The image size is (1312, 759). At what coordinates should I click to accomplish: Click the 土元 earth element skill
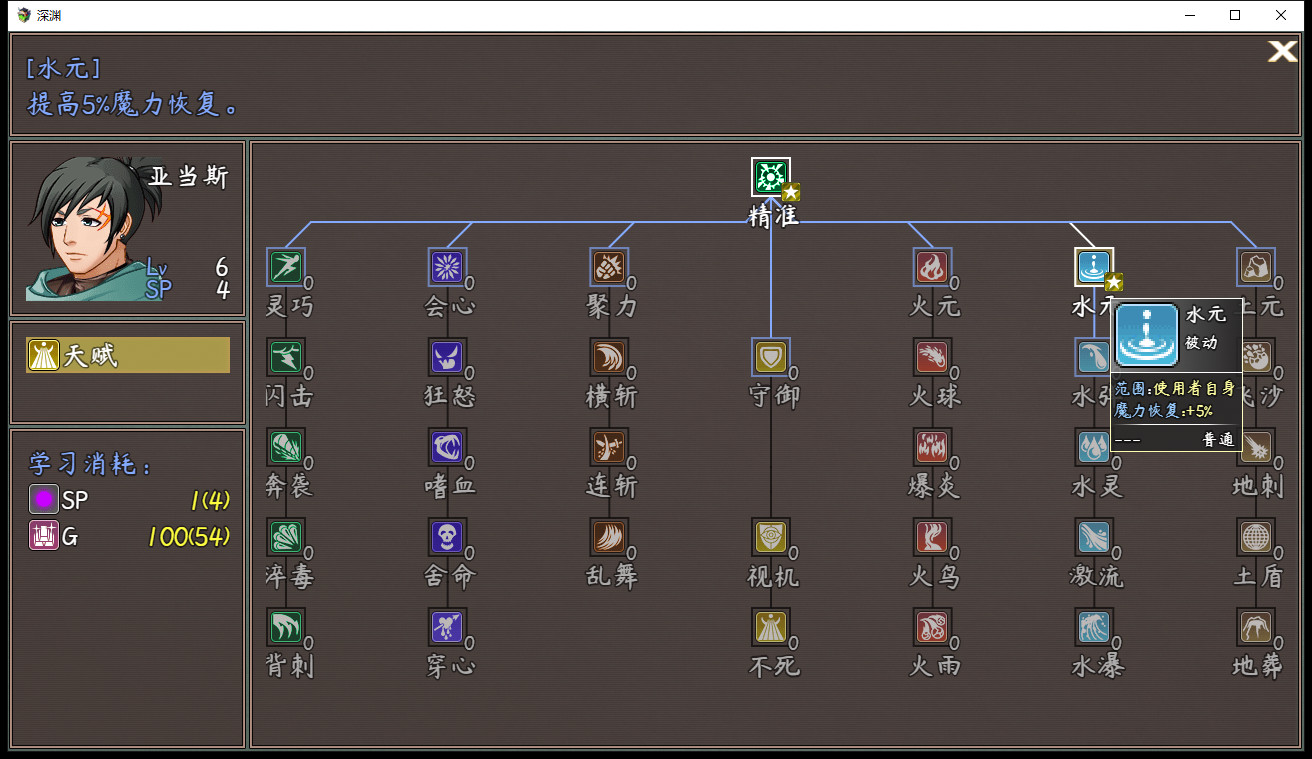coord(1256,266)
